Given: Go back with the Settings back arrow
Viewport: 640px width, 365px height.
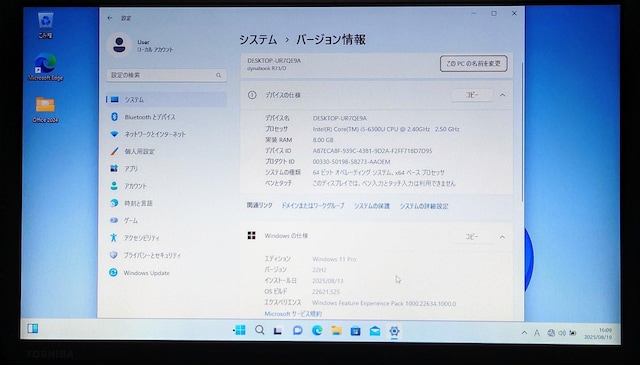Looking at the screenshot, I should (110, 18).
